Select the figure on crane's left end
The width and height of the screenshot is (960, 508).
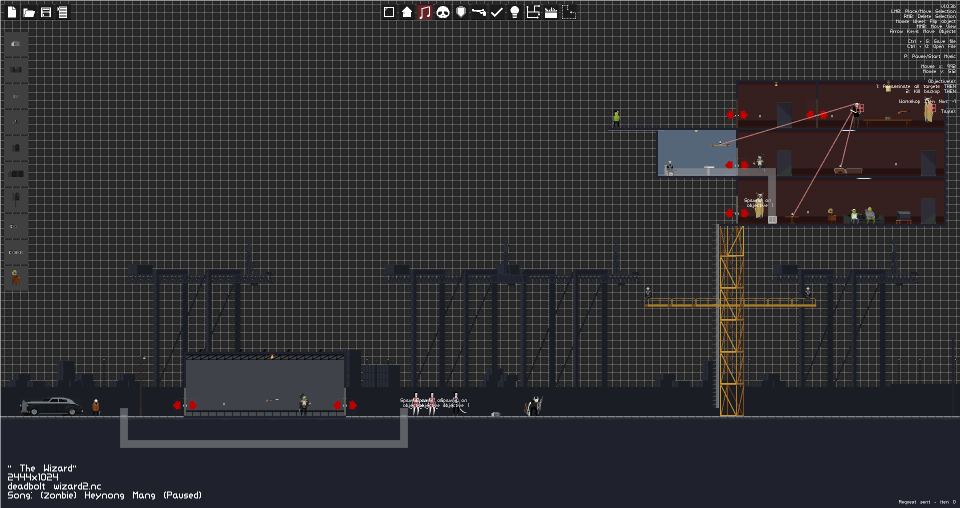pyautogui.click(x=648, y=293)
